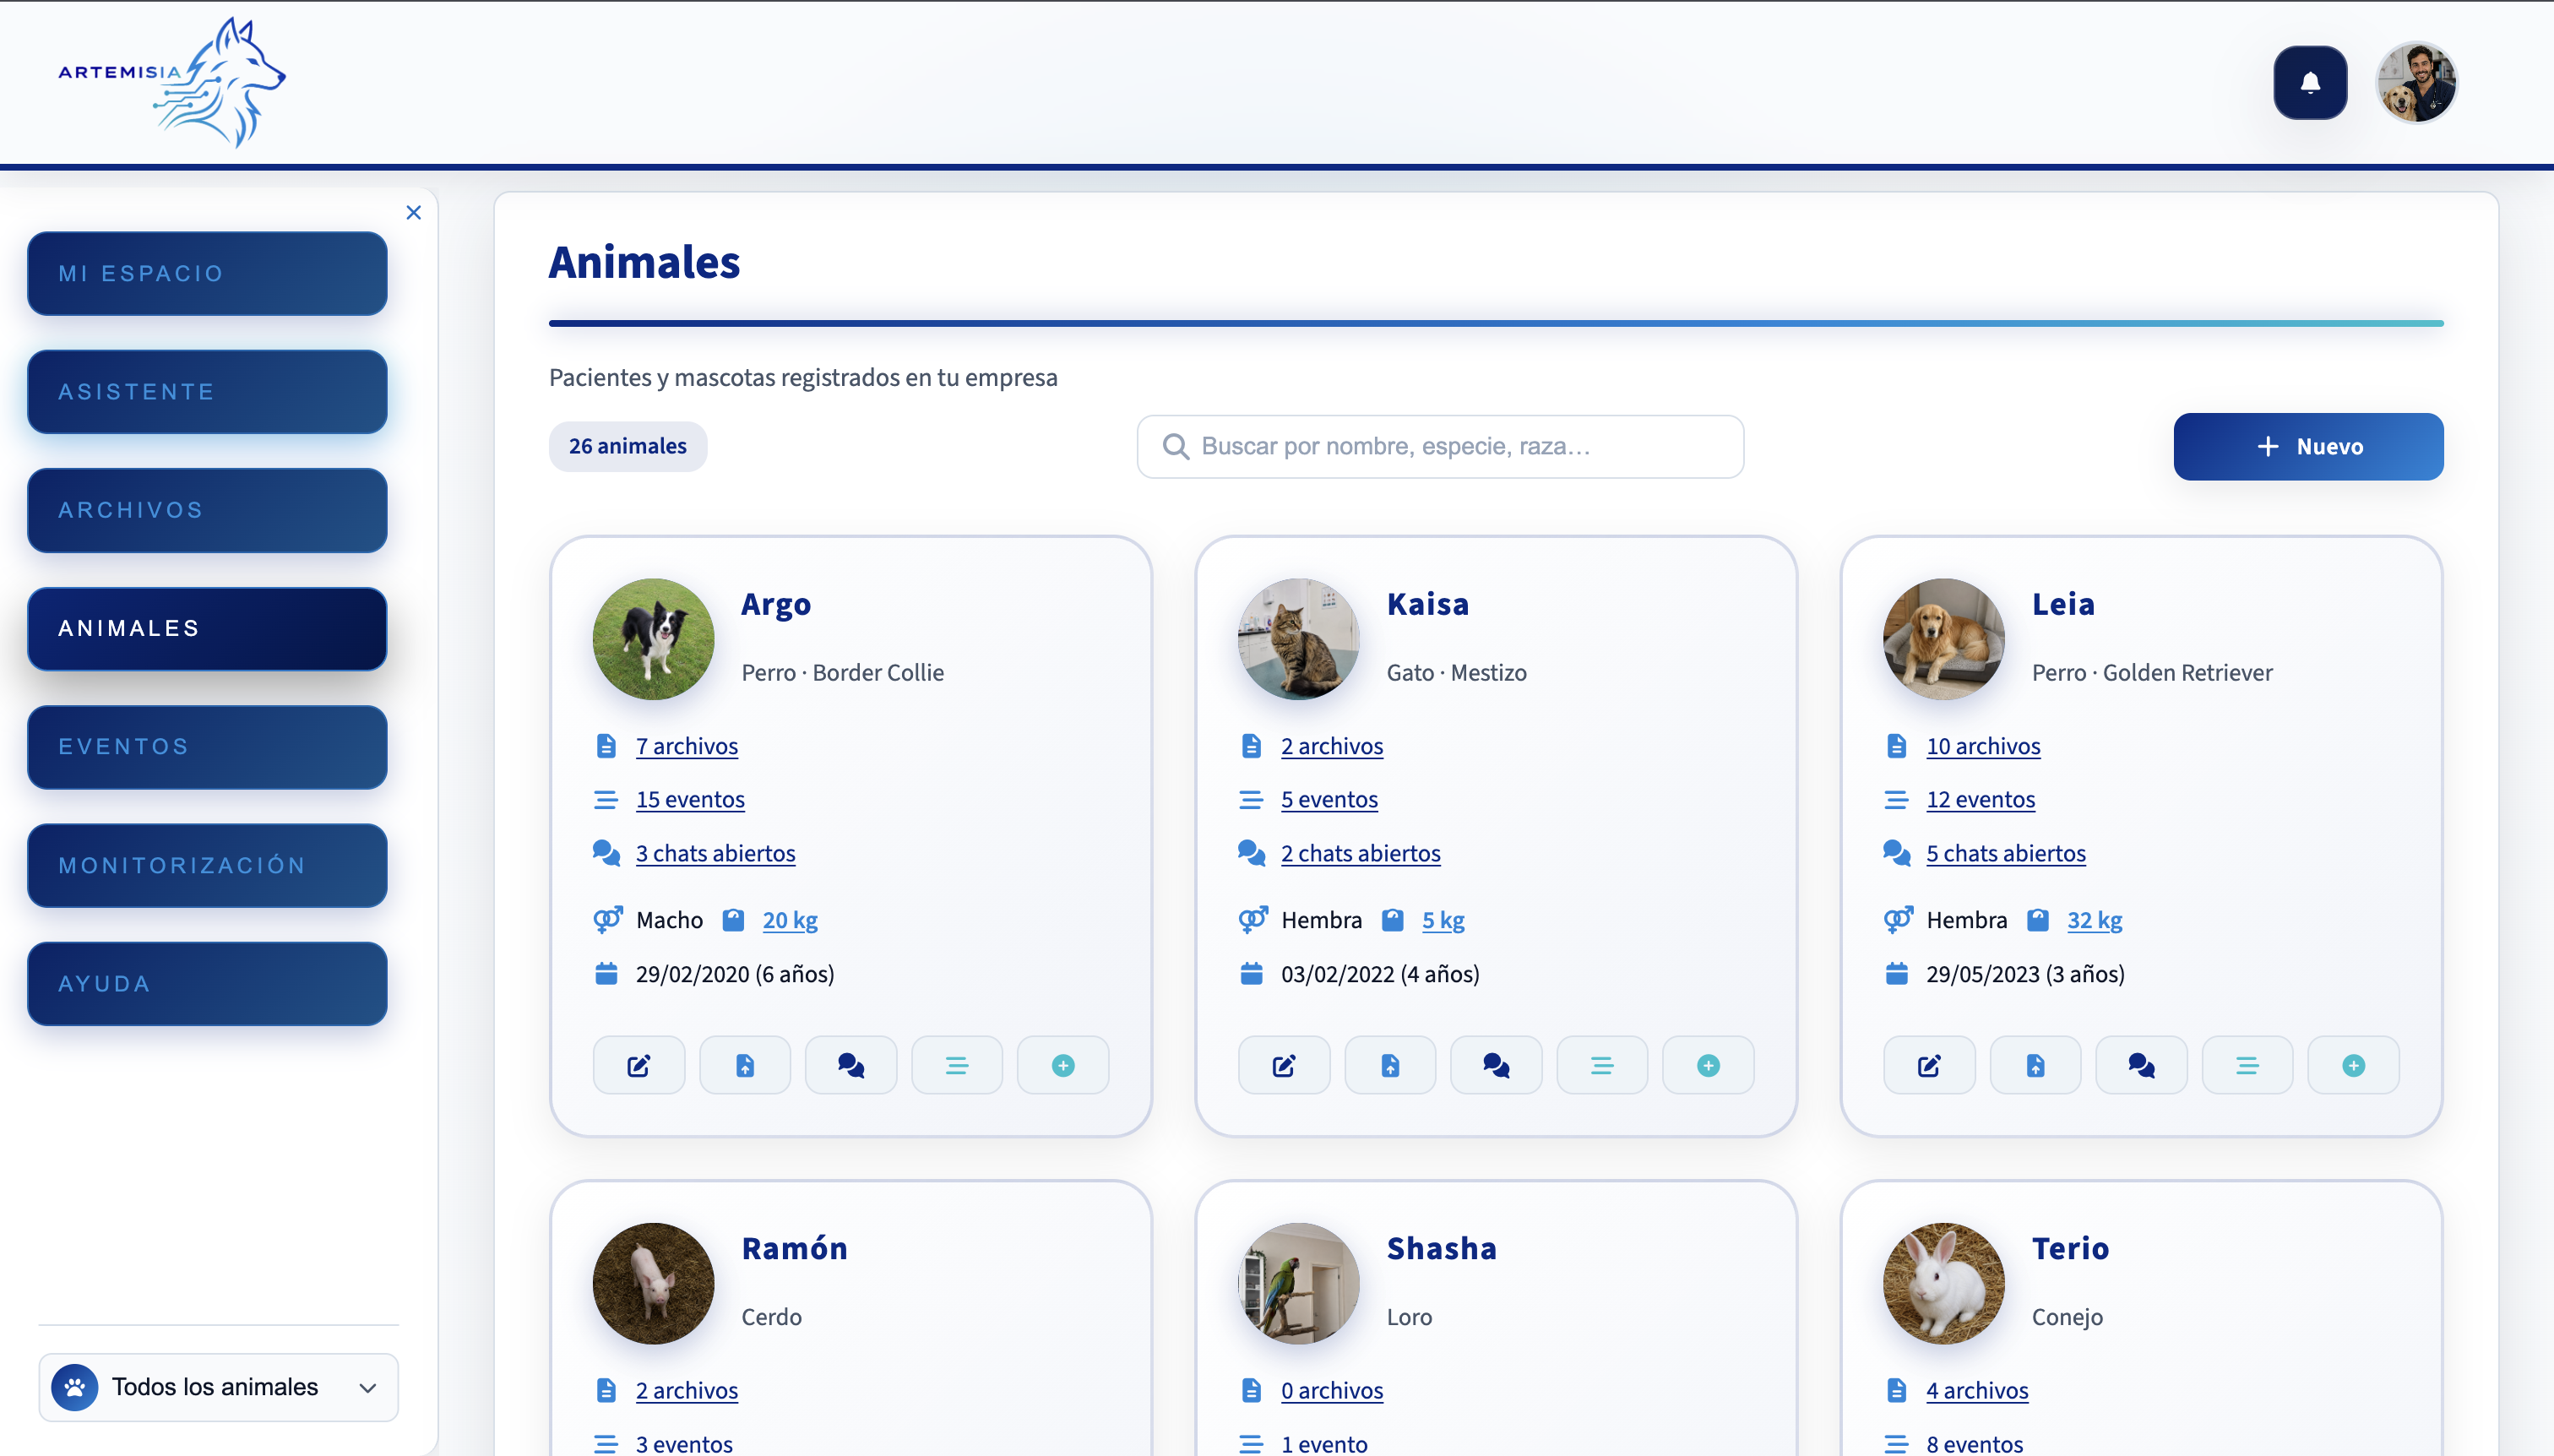Image resolution: width=2554 pixels, height=1456 pixels.
Task: Open Kaisa's 2 archivos link
Action: (1332, 746)
